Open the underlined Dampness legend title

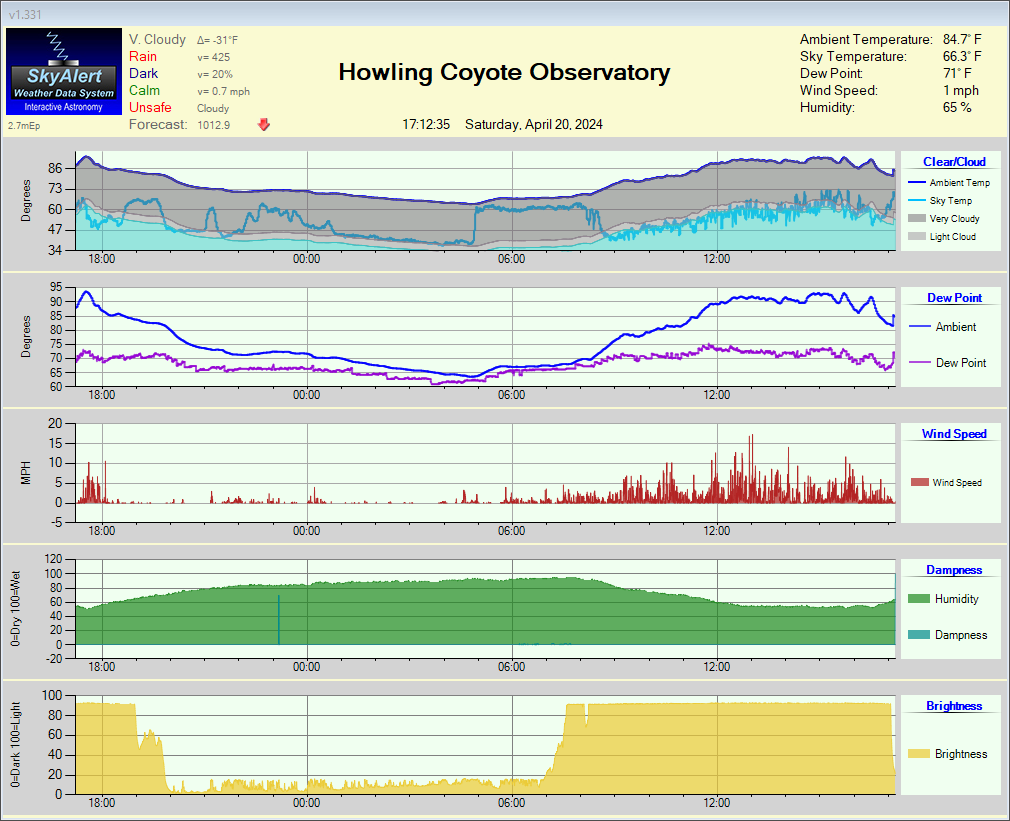pyautogui.click(x=953, y=570)
